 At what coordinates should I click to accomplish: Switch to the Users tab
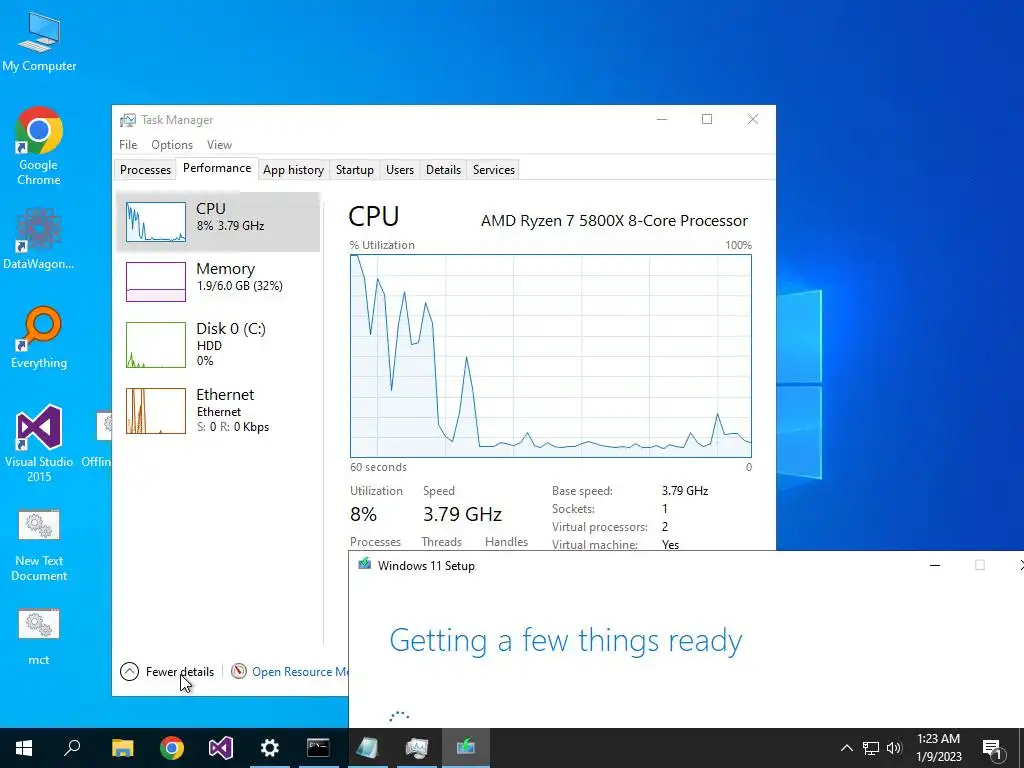pos(400,170)
